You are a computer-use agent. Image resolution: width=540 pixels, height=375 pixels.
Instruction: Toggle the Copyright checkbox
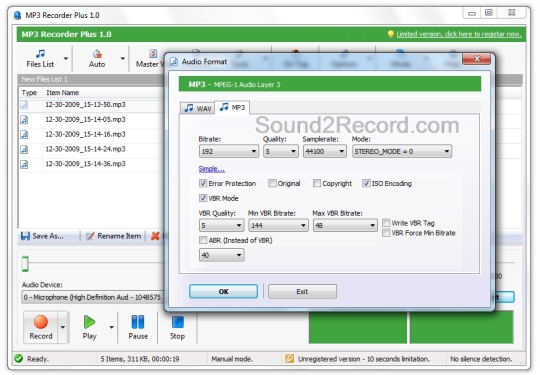point(317,184)
